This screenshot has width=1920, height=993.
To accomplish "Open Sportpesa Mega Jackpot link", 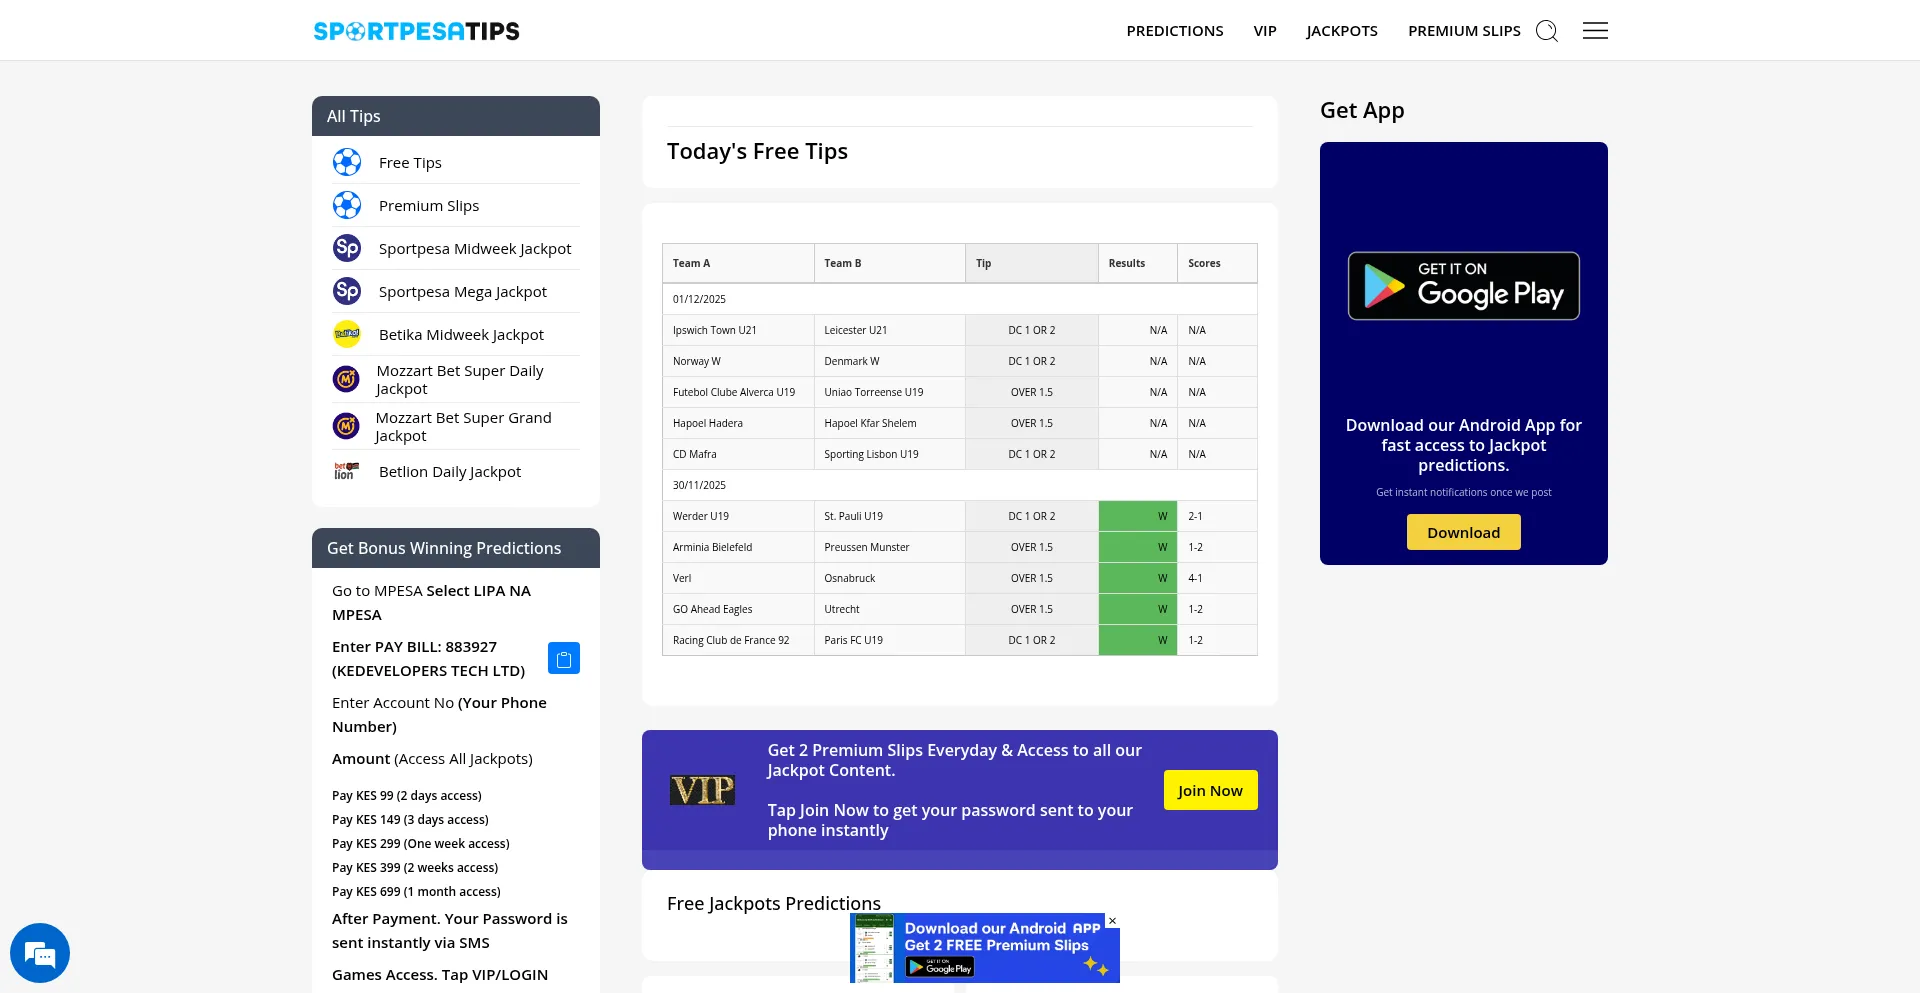I will pyautogui.click(x=462, y=292).
